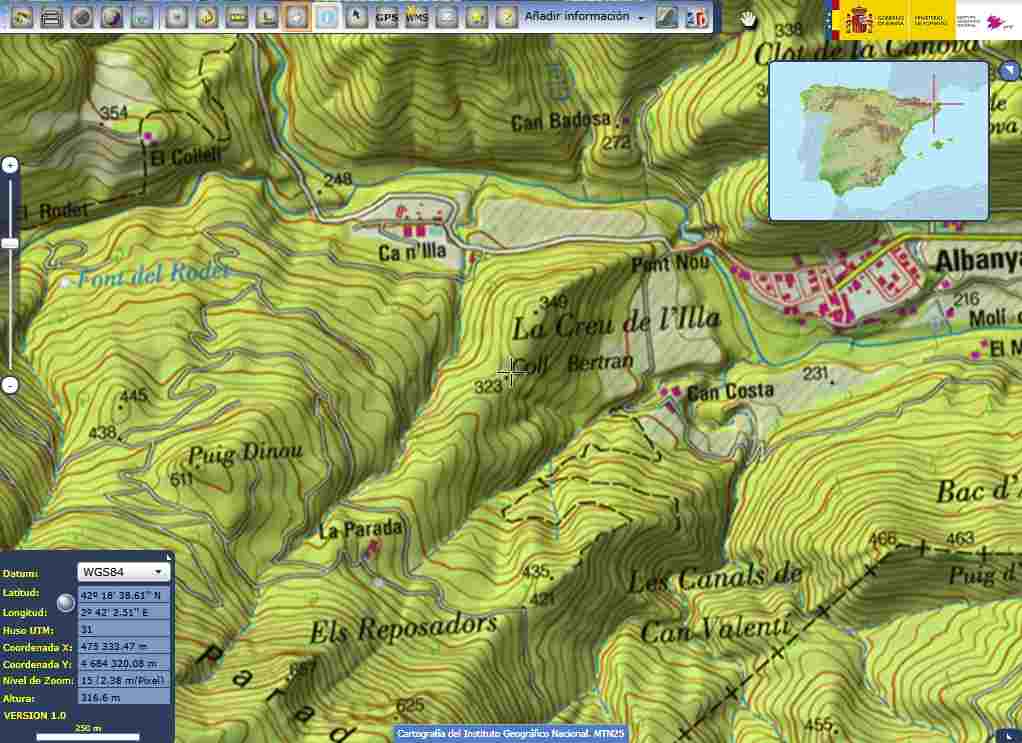Click the Coordenada X value field
The image size is (1022, 743).
pos(123,647)
